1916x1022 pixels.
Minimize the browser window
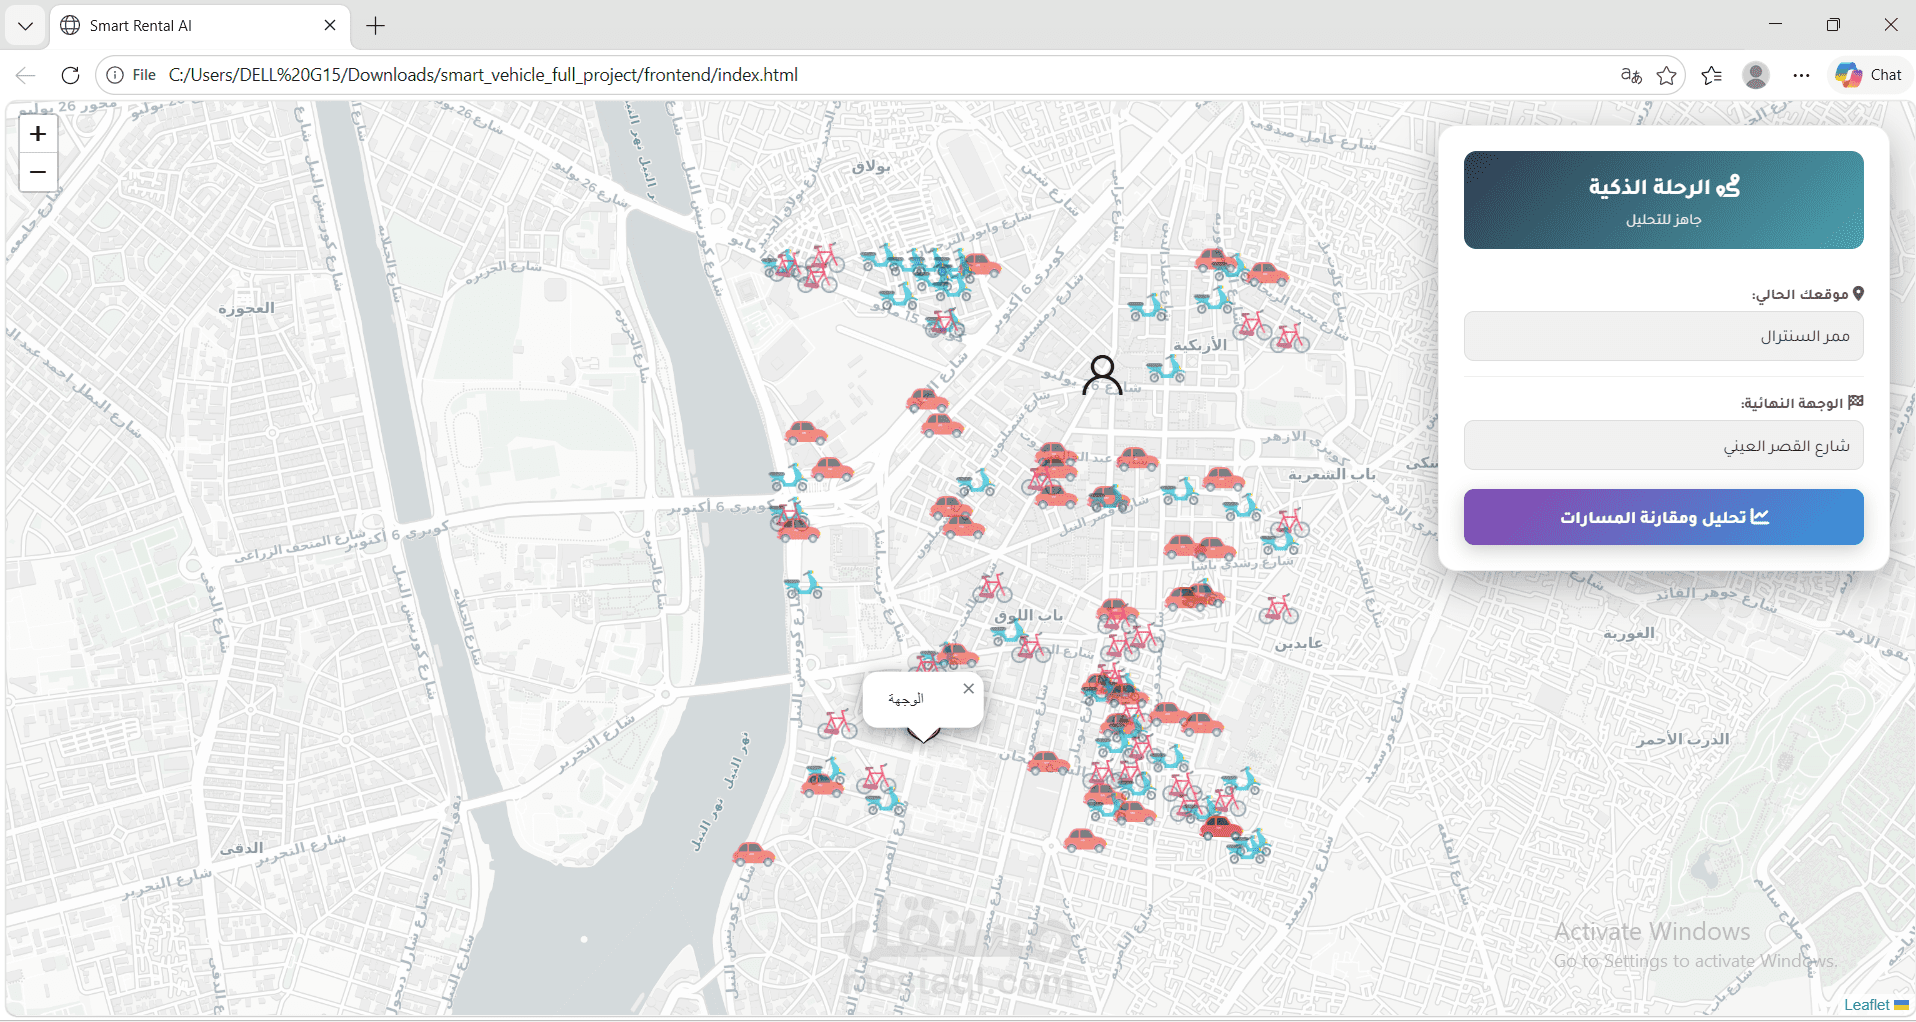(1775, 25)
